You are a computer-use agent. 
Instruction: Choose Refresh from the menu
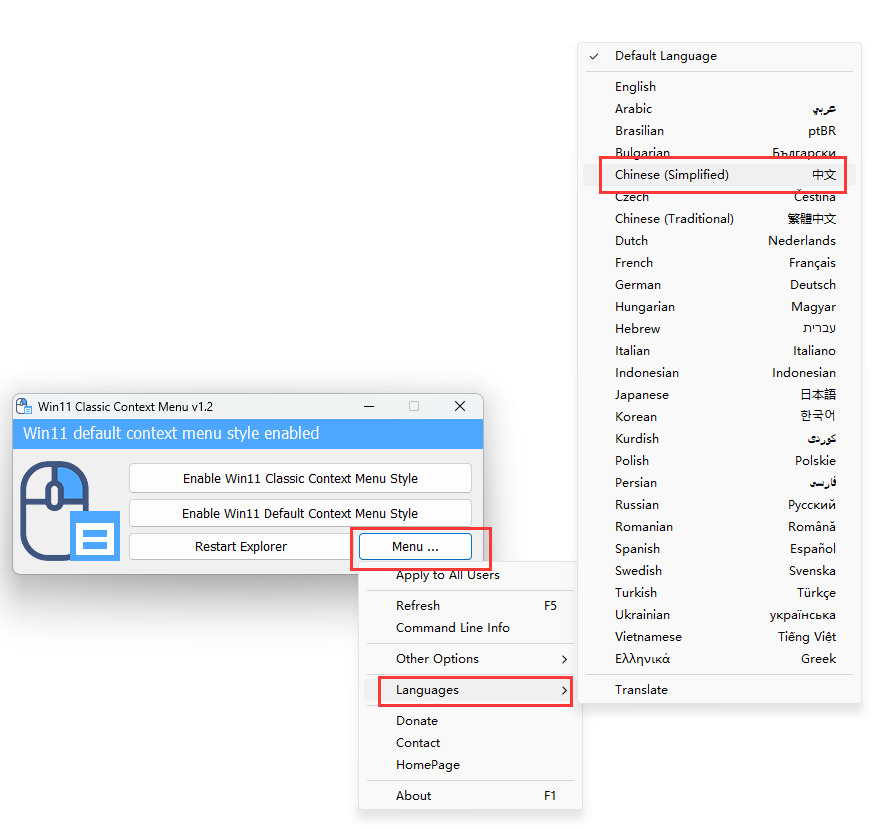tap(470, 606)
